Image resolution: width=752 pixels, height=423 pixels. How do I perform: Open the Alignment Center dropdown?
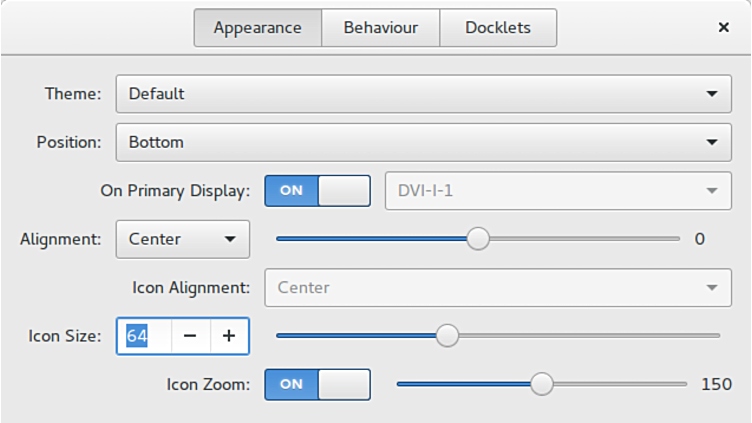[182, 239]
